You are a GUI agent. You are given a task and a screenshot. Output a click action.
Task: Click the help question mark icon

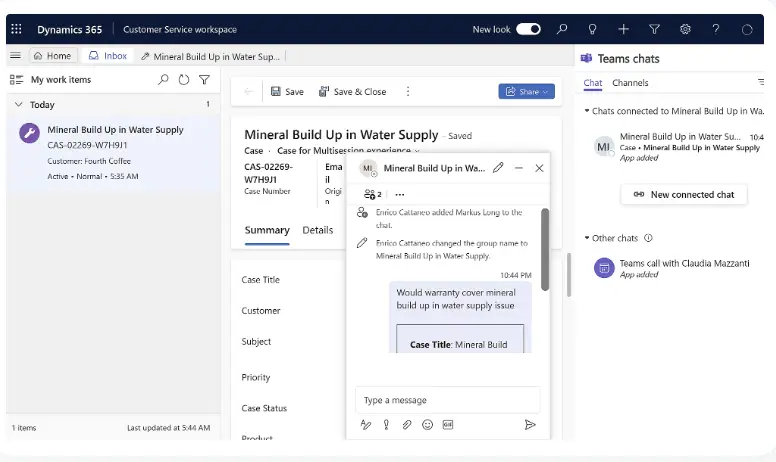click(x=716, y=29)
